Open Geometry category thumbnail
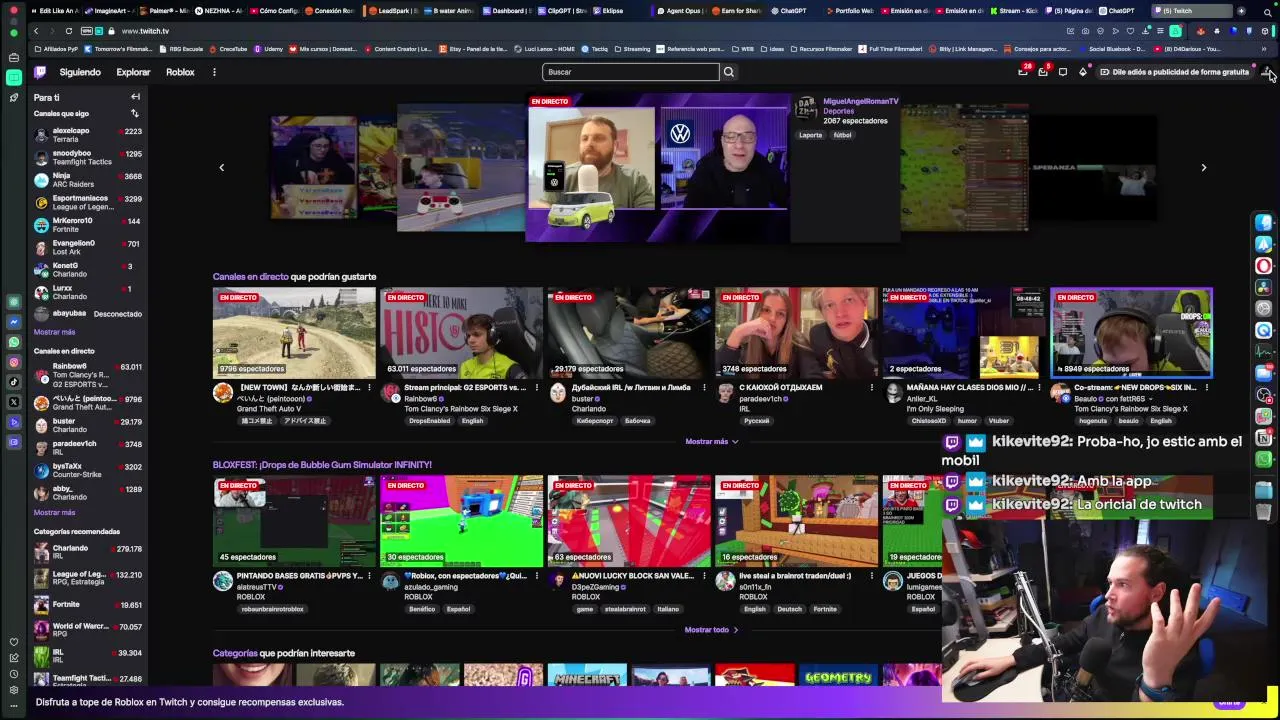The width and height of the screenshot is (1280, 720). point(838,675)
